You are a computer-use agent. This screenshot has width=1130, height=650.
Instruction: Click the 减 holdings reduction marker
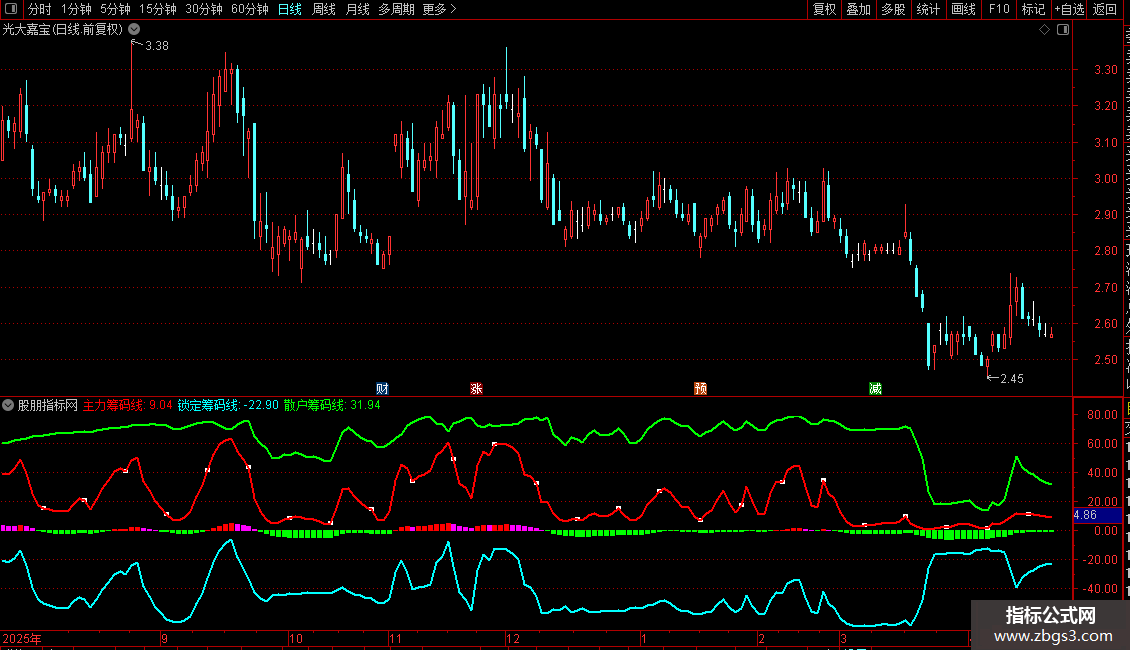(x=875, y=388)
